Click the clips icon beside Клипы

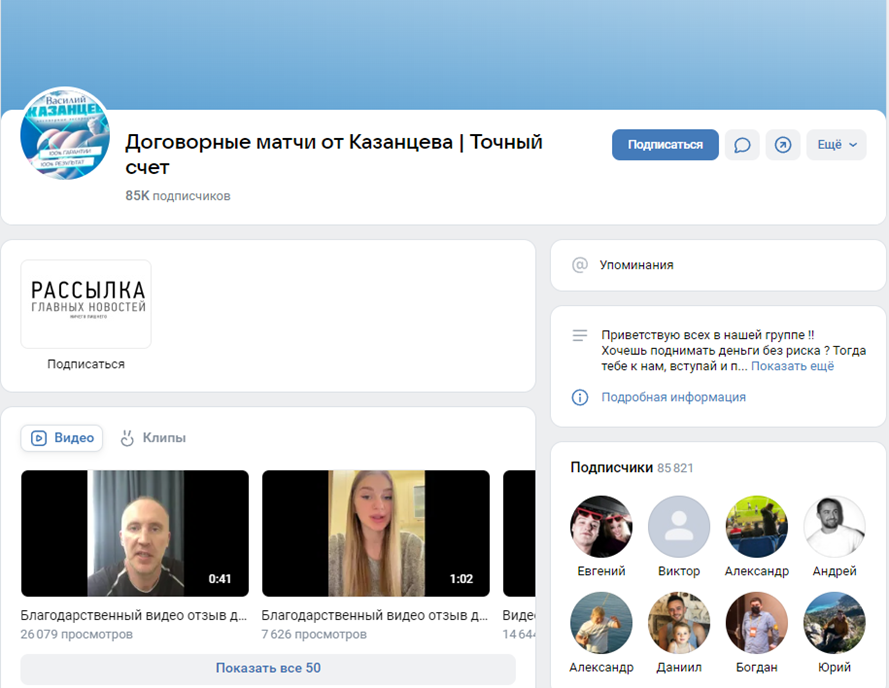click(126, 438)
